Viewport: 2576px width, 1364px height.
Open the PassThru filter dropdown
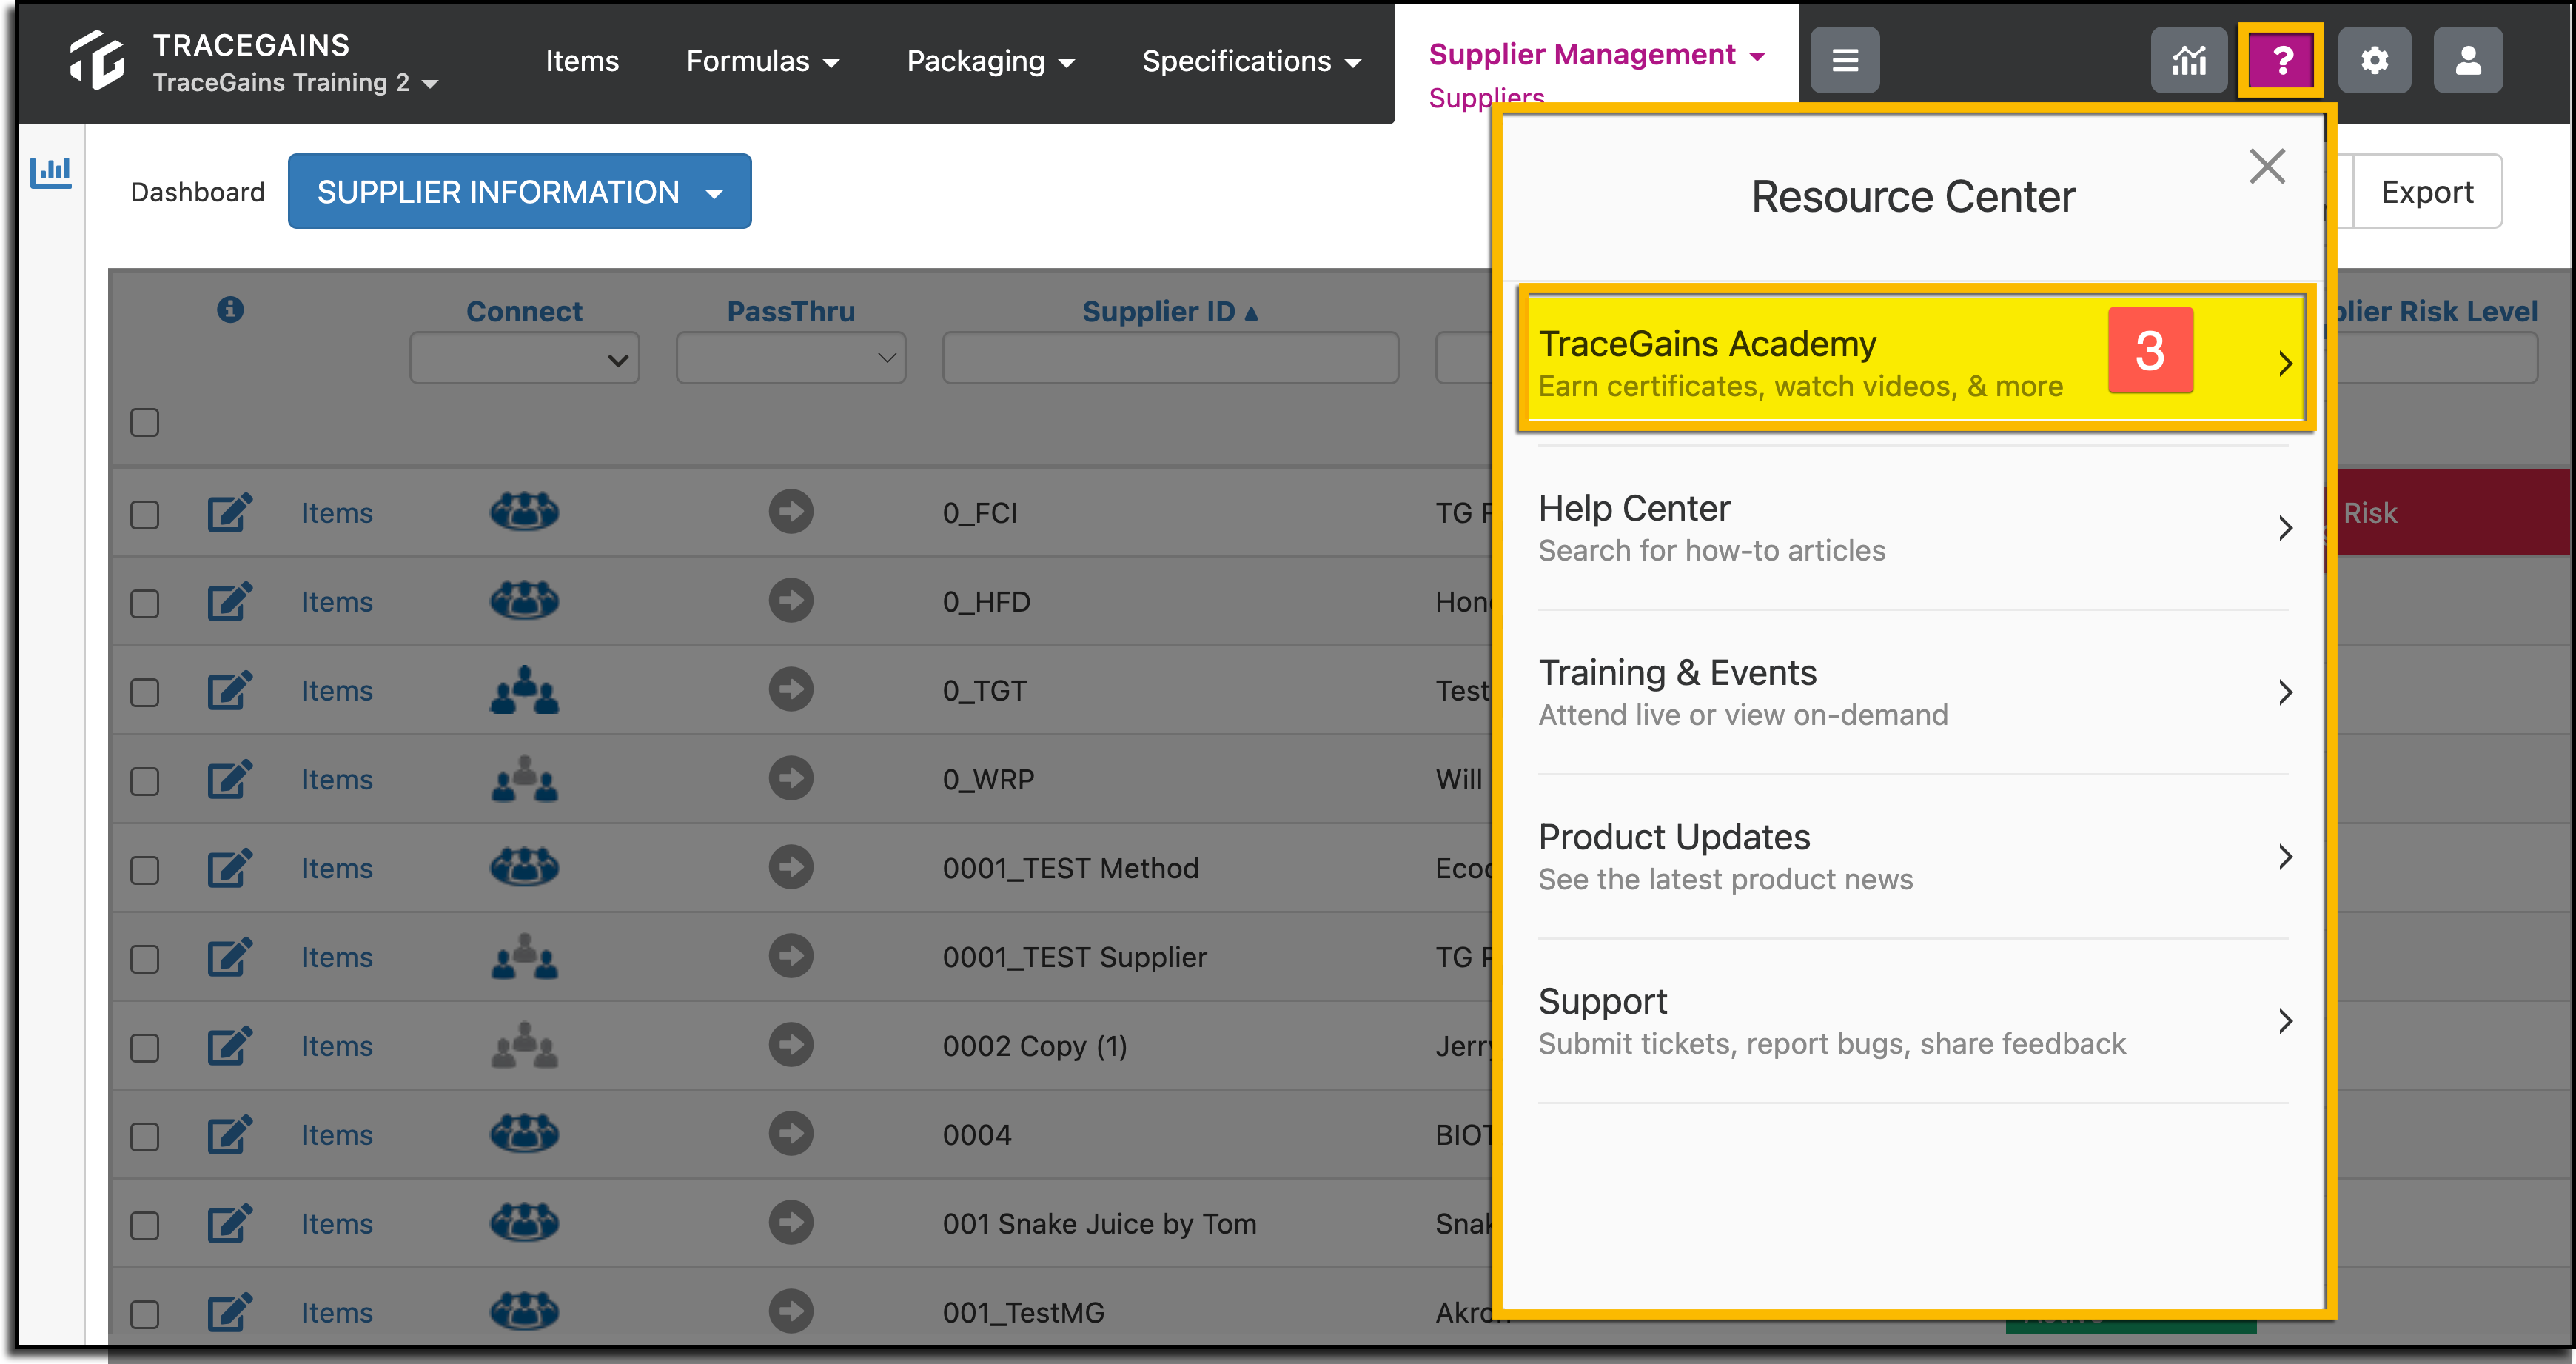790,358
